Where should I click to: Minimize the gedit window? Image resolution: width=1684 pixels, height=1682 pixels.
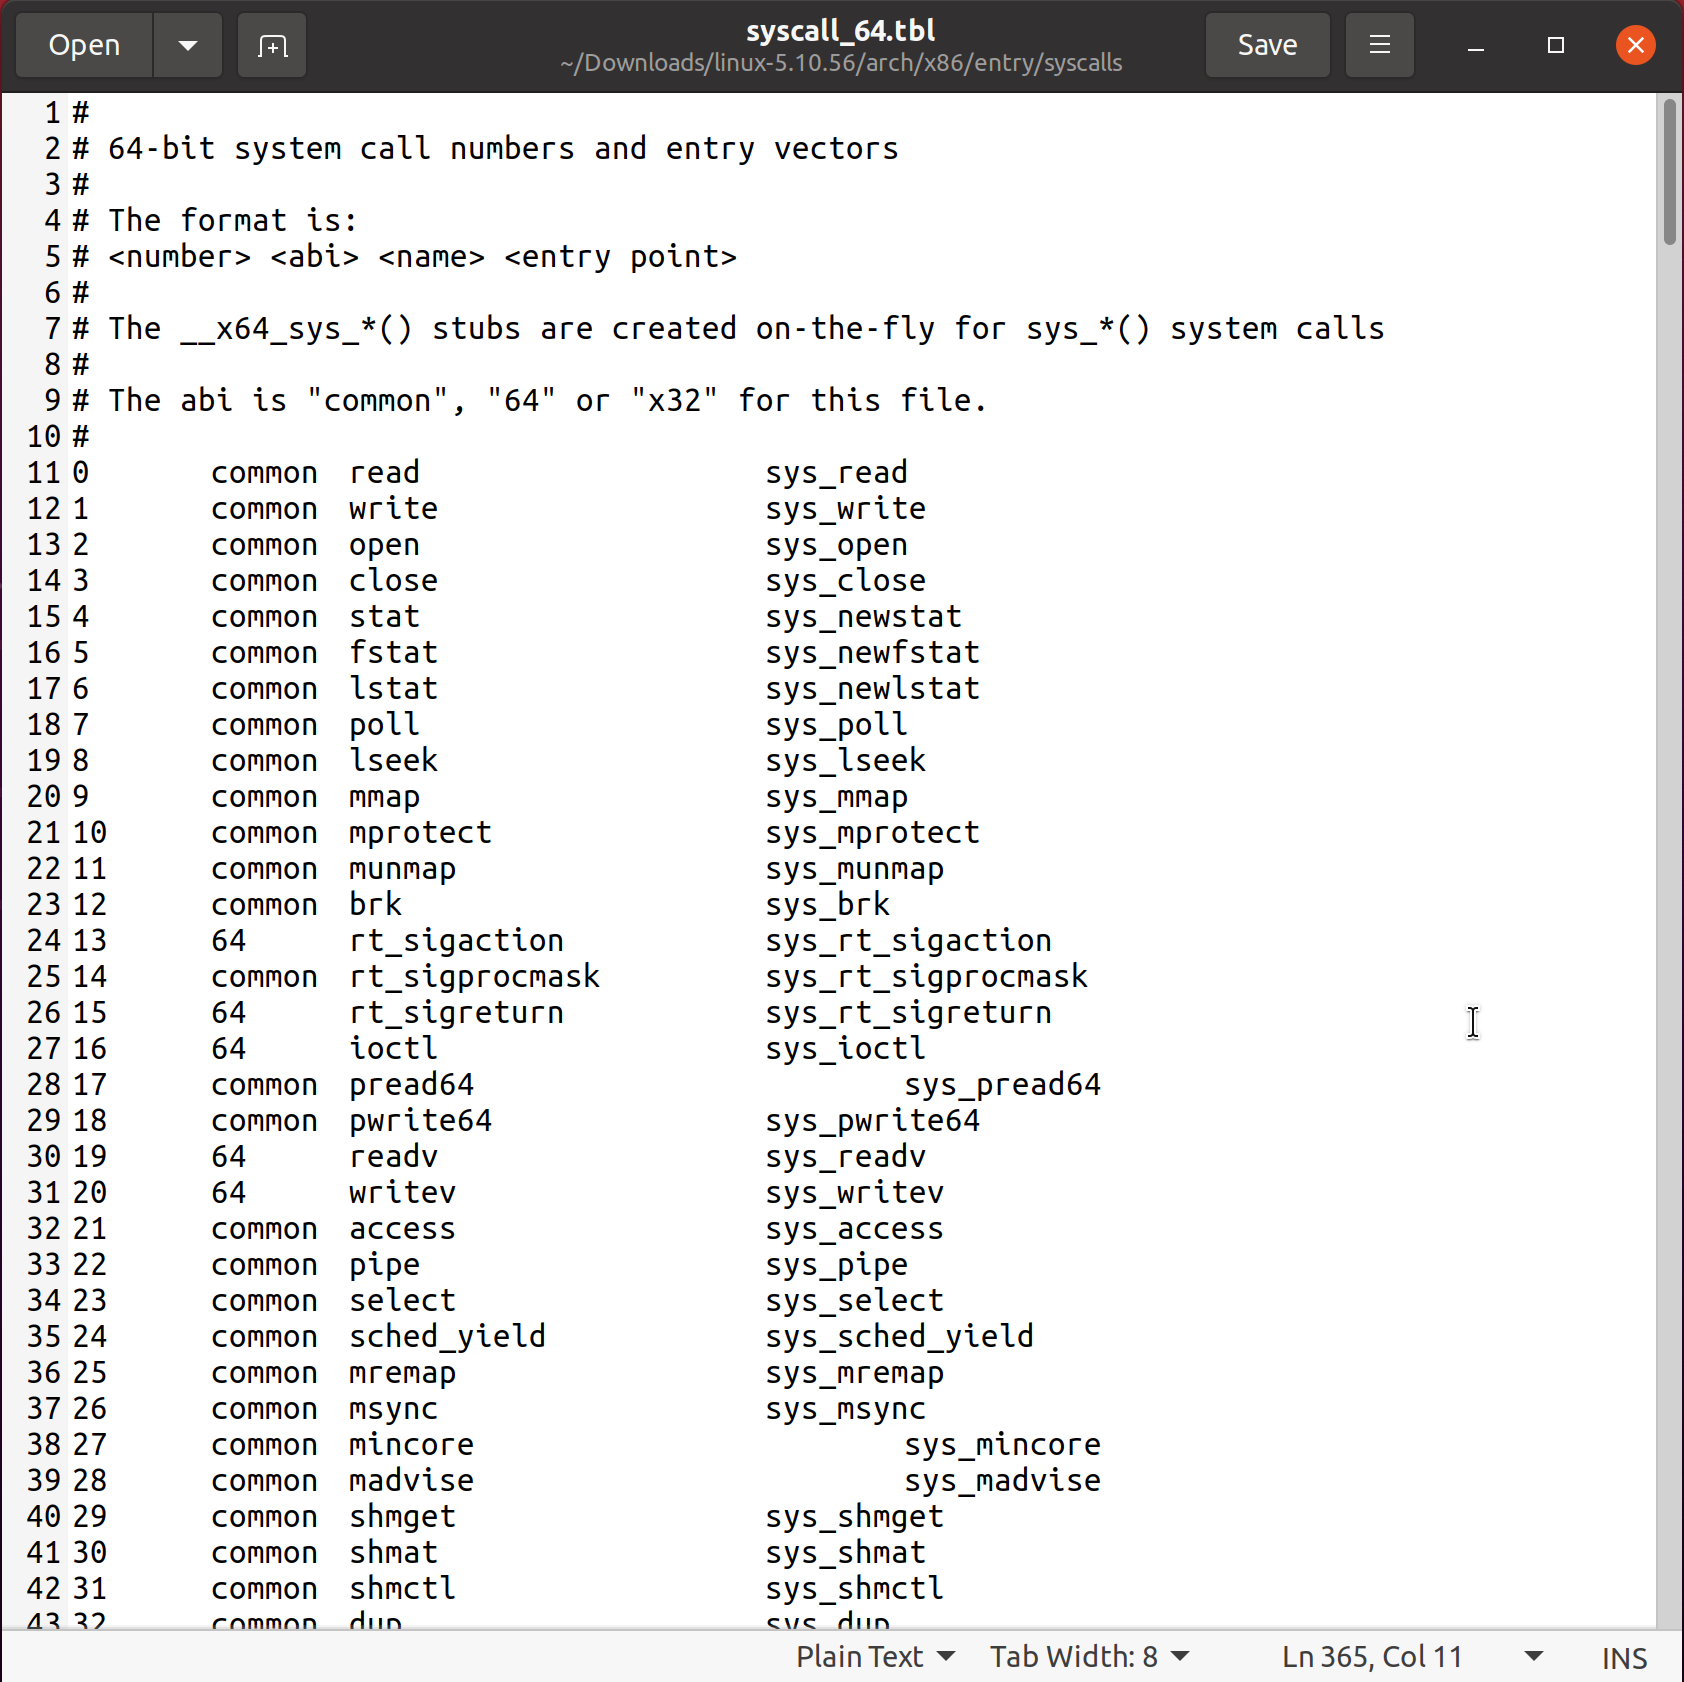1475,45
